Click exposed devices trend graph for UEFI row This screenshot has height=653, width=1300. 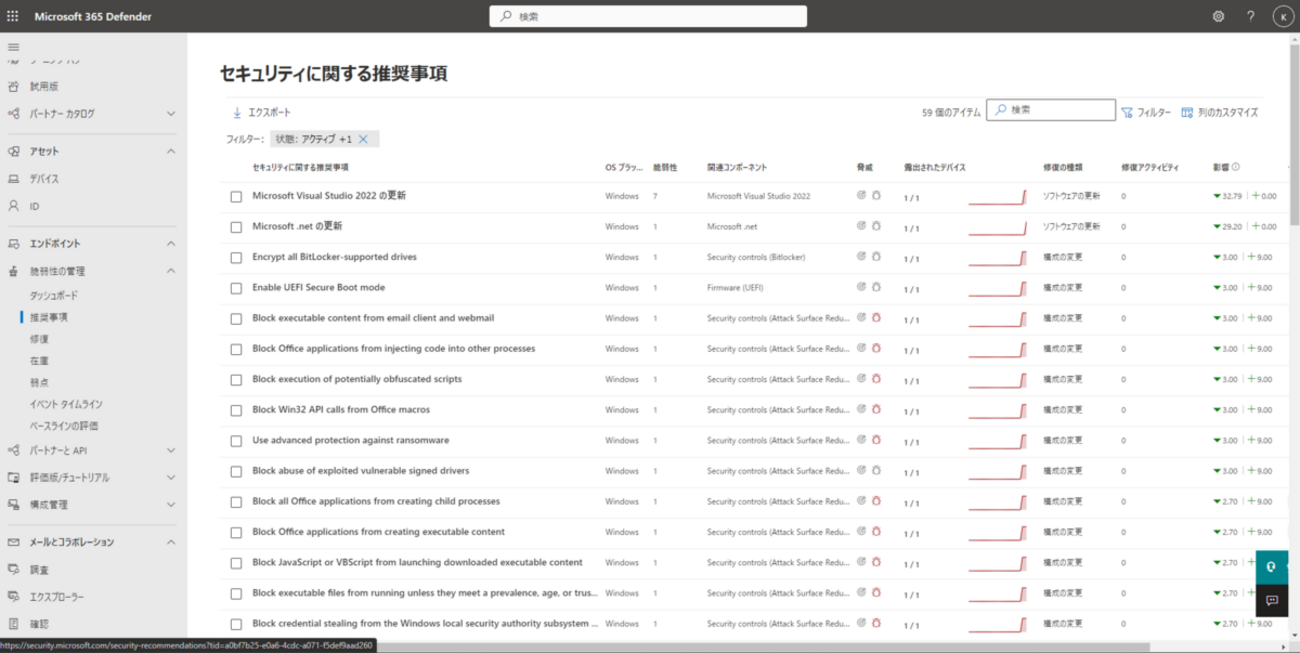(x=997, y=288)
